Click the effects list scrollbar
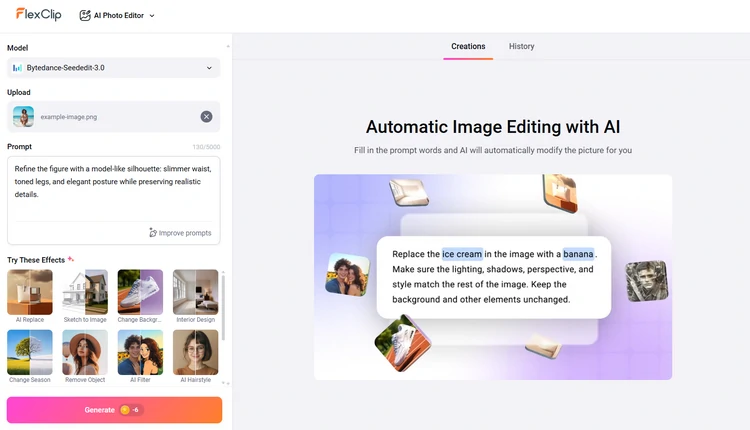Image resolution: width=750 pixels, height=430 pixels. [x=223, y=307]
